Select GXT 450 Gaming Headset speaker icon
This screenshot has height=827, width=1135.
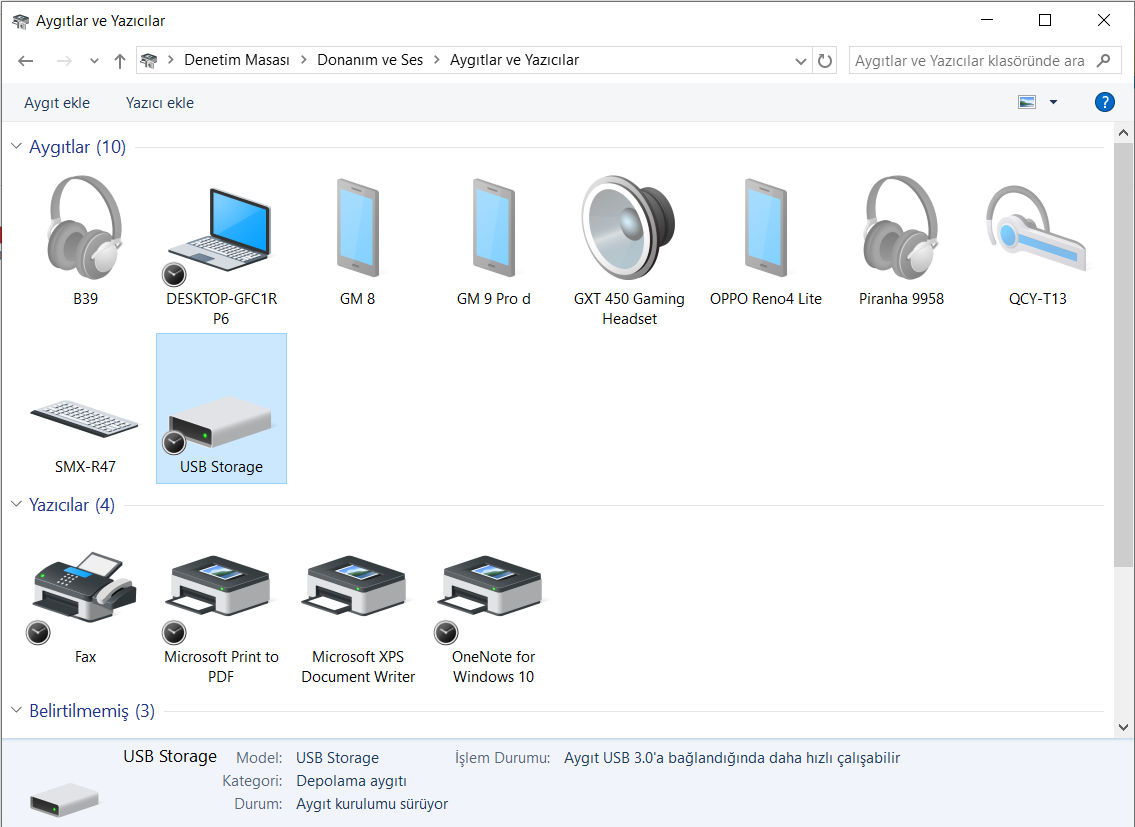pyautogui.click(x=629, y=227)
